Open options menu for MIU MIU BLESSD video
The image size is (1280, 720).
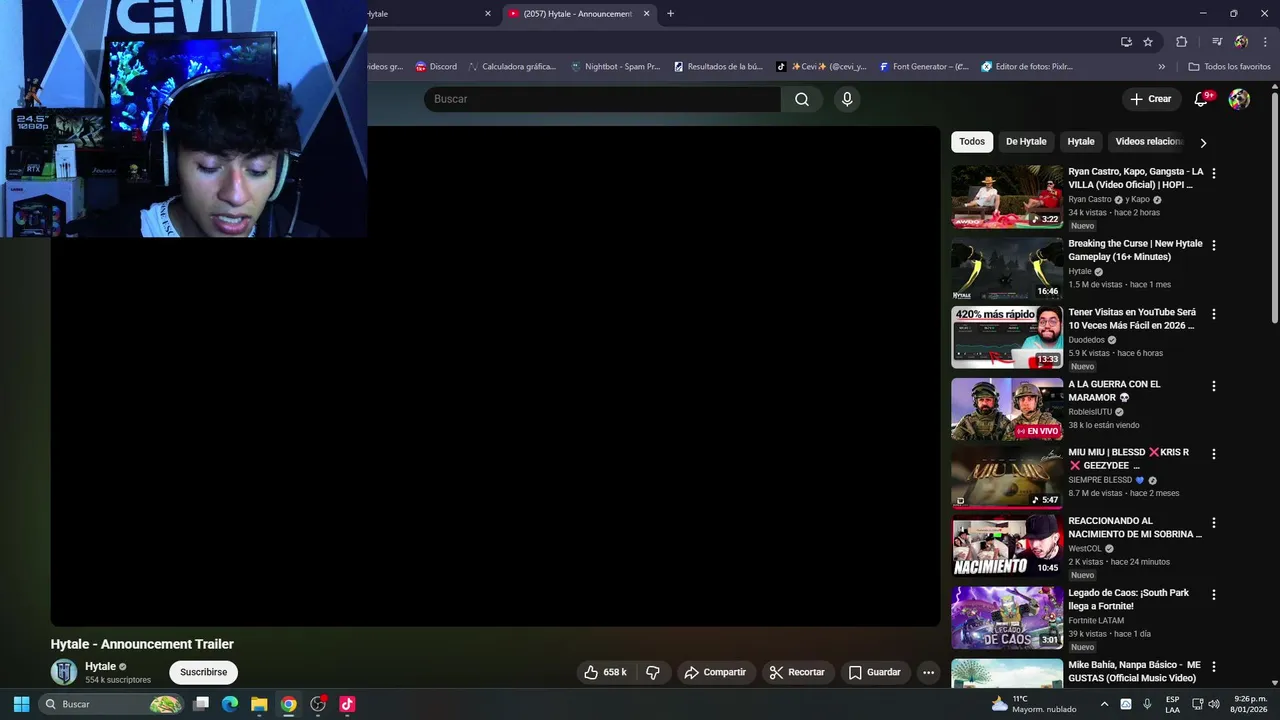click(x=1214, y=454)
